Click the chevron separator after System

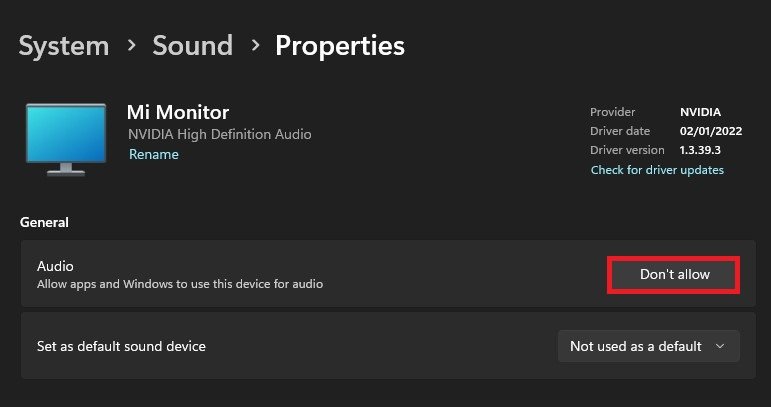[x=131, y=46]
